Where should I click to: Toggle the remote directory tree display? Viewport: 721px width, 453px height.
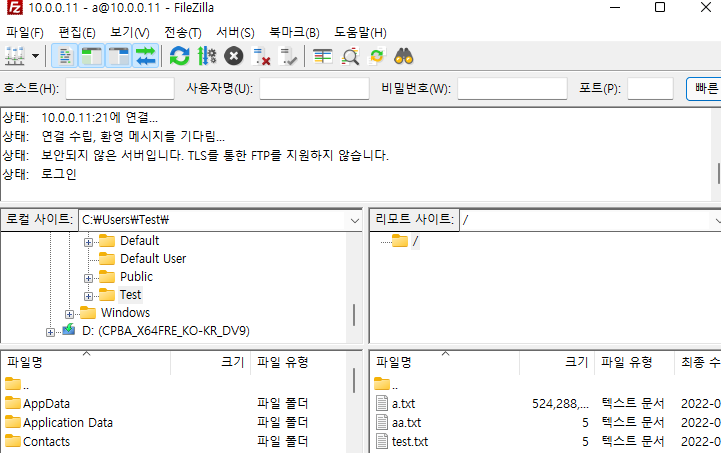[119, 56]
